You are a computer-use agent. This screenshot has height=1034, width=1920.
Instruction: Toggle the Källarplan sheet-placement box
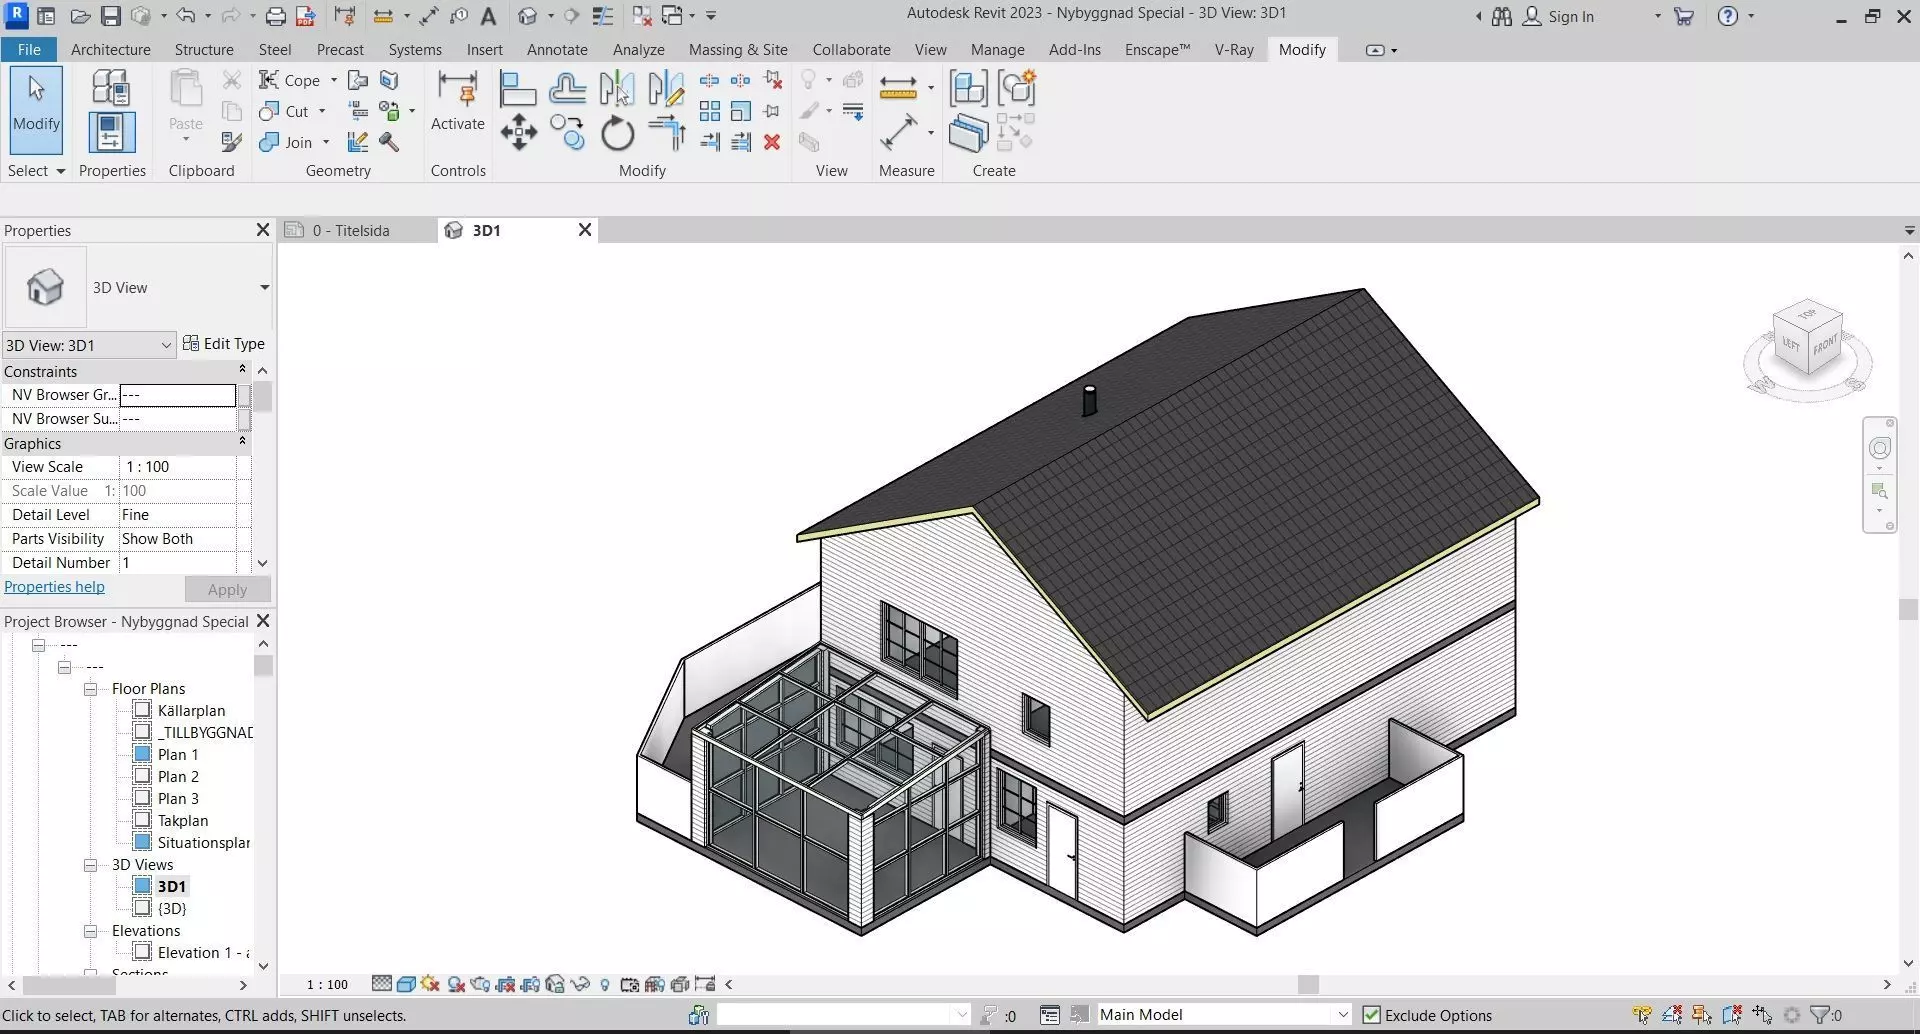pos(142,710)
